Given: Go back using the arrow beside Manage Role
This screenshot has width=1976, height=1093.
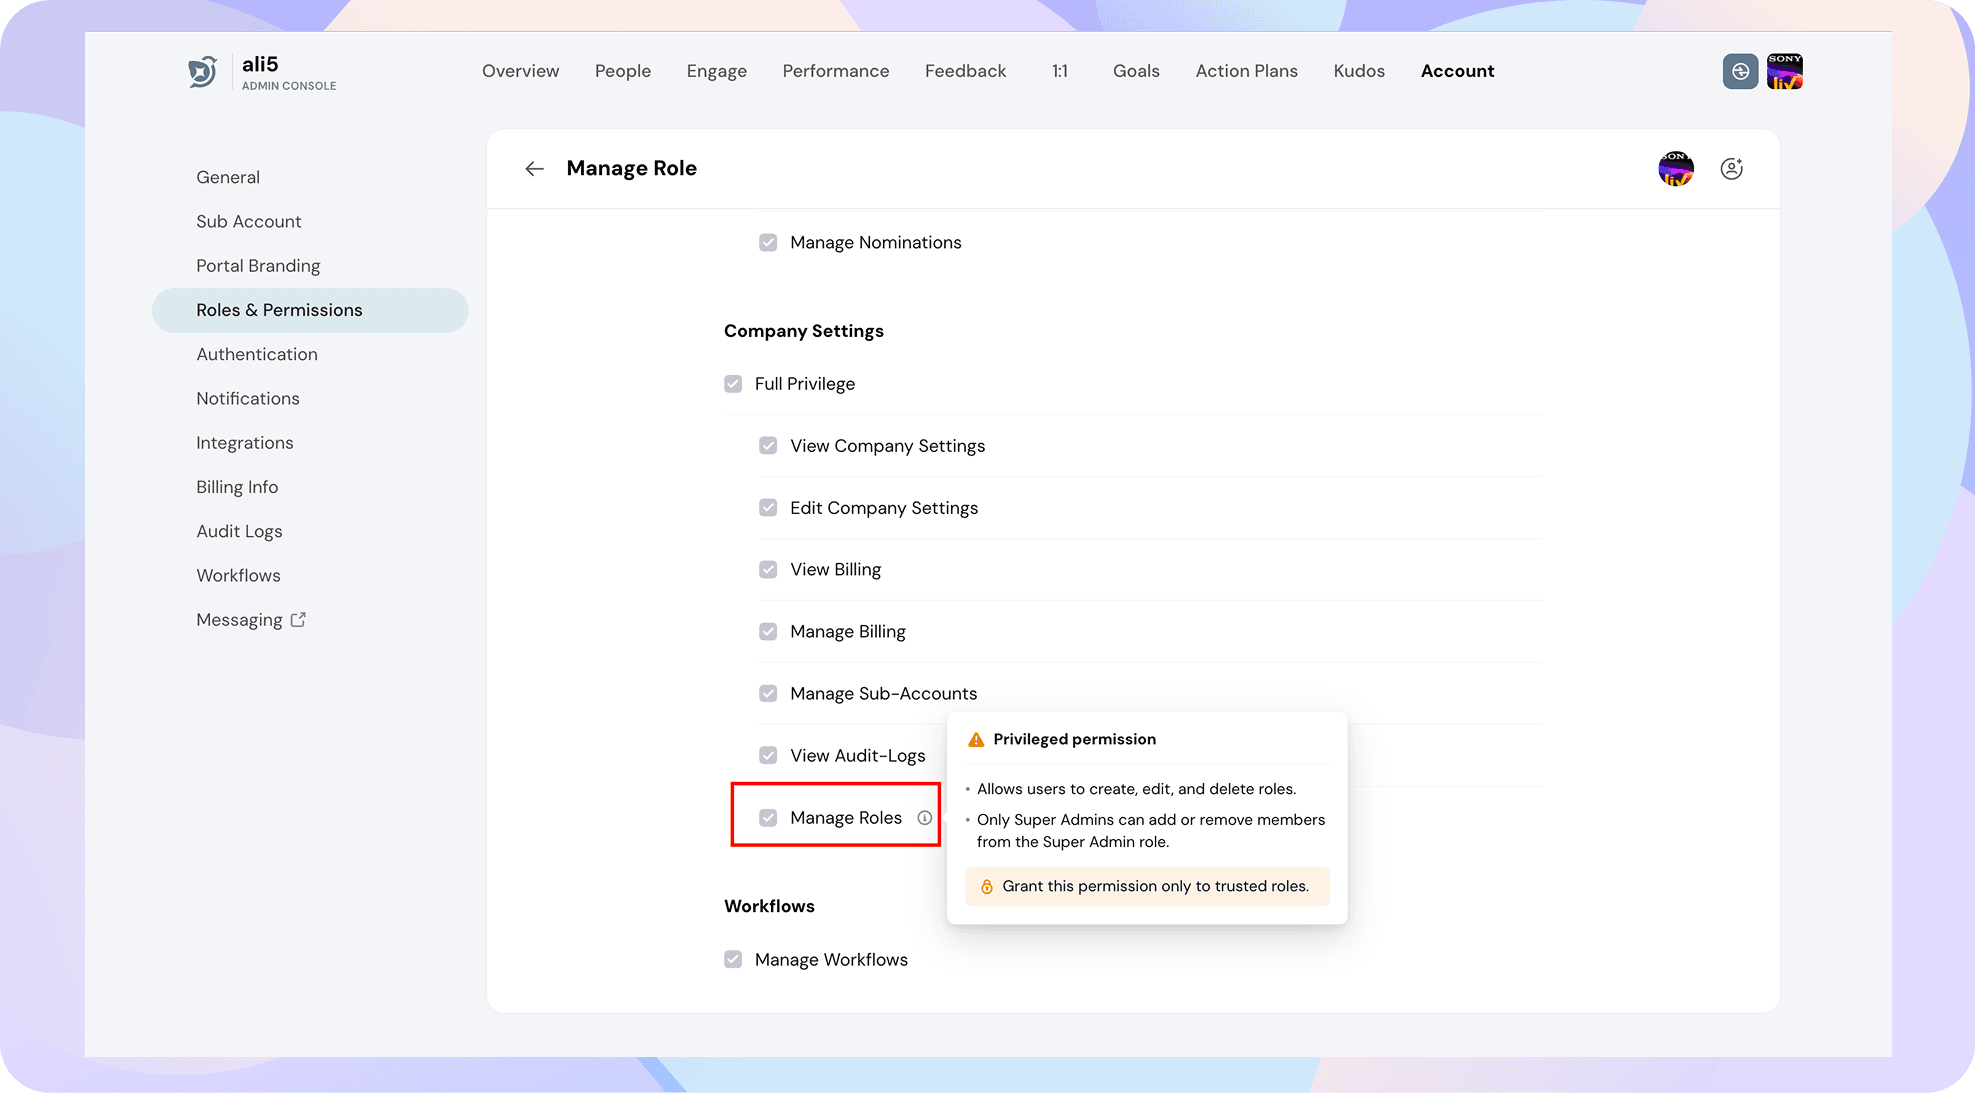Looking at the screenshot, I should 535,169.
